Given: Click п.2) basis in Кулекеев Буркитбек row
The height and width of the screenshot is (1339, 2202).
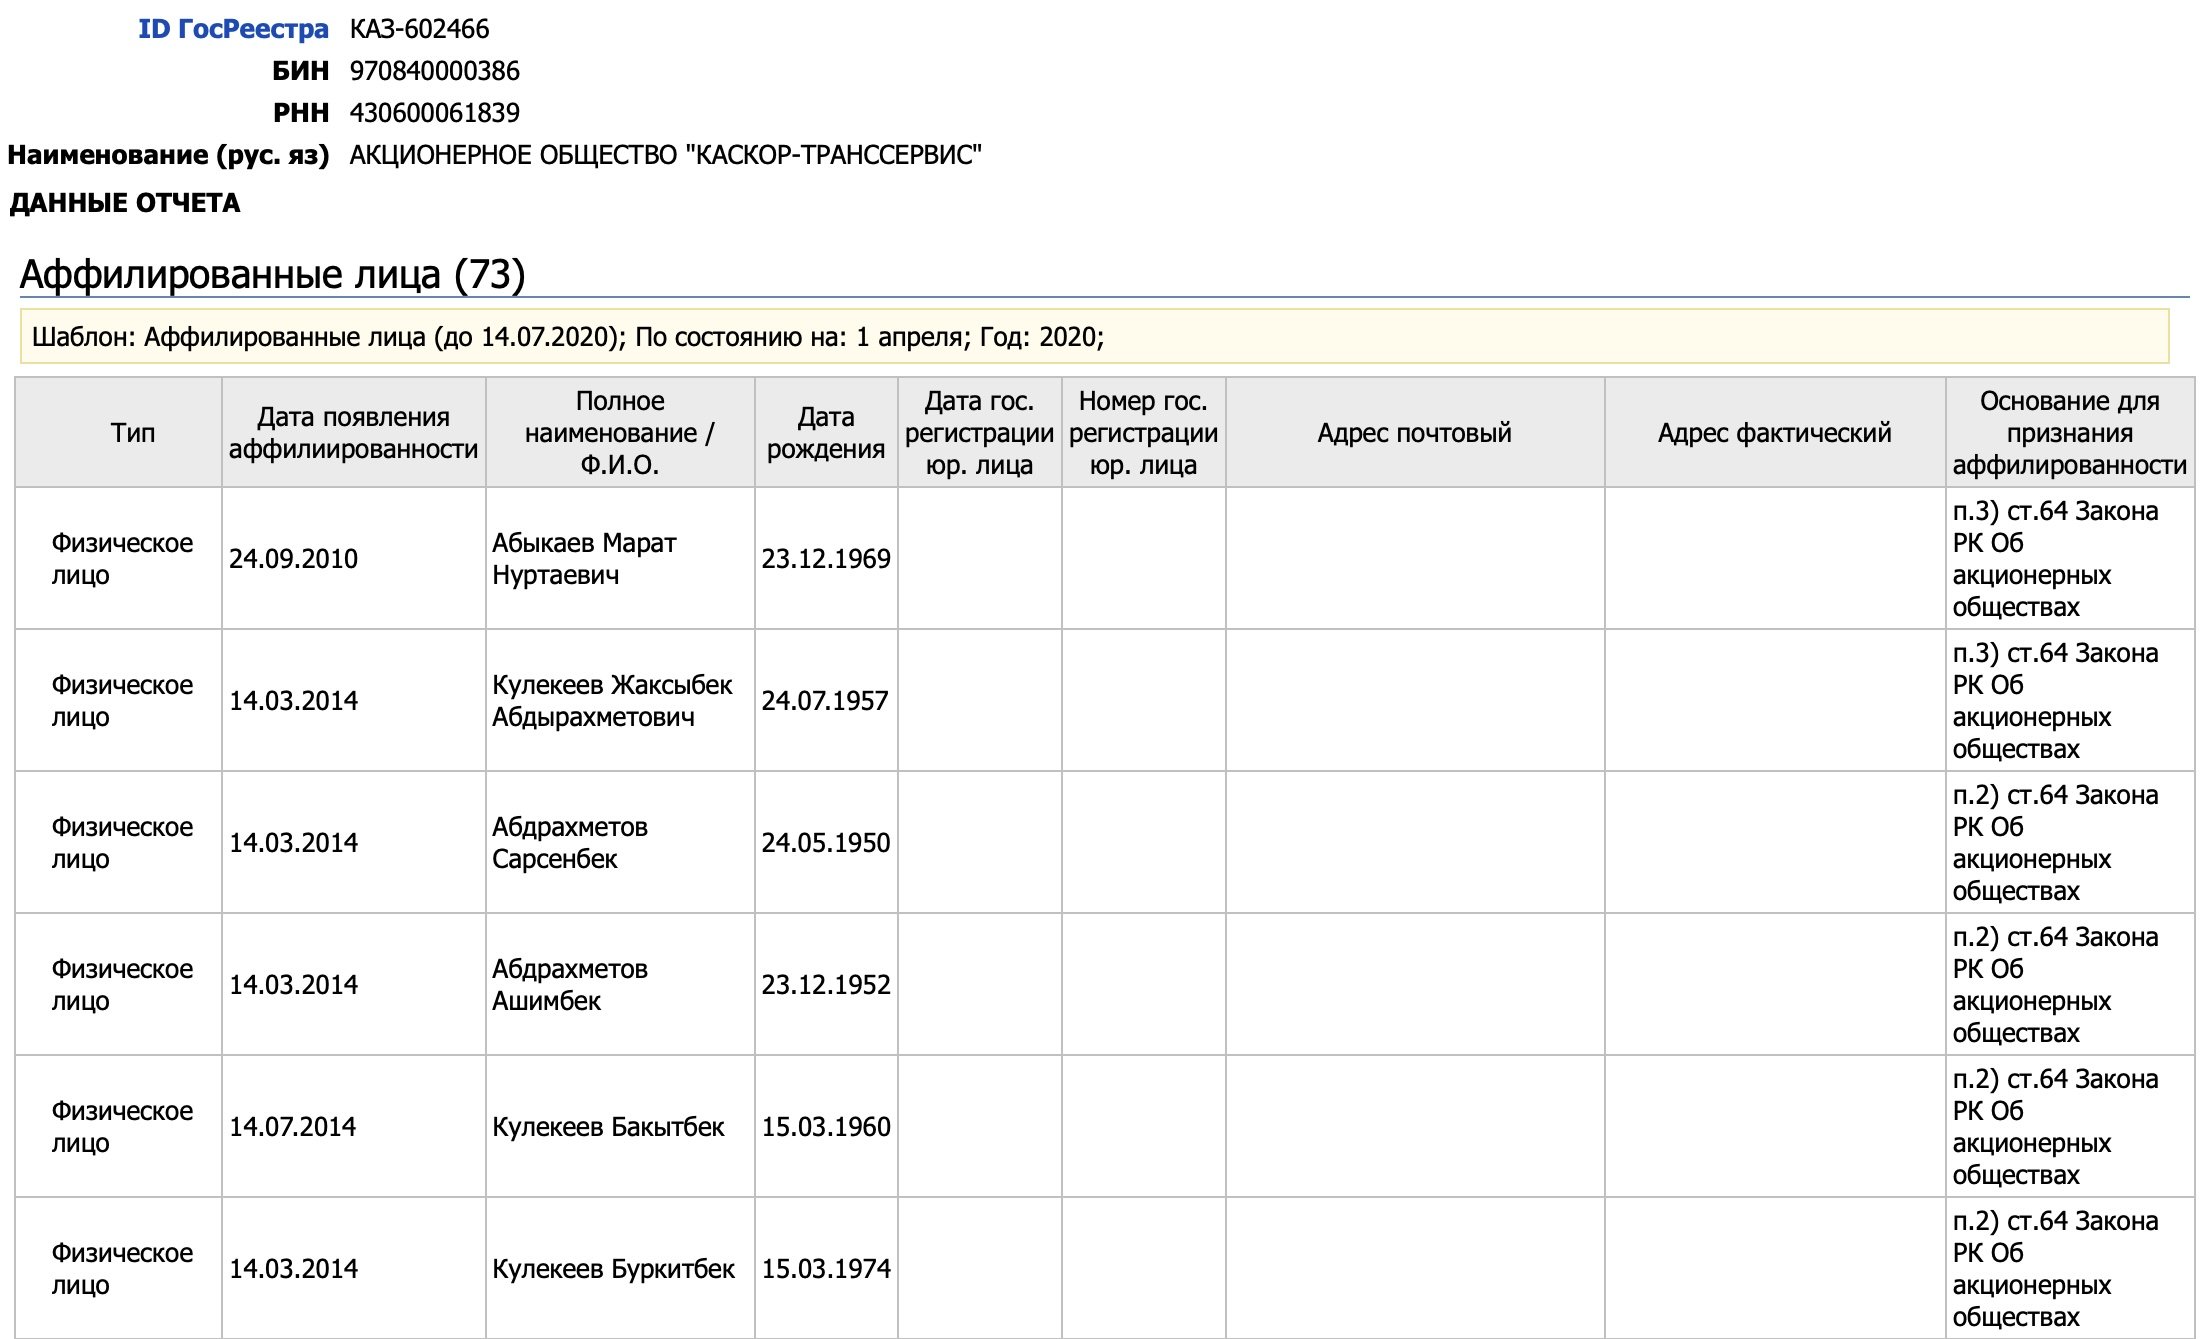Looking at the screenshot, I should [2055, 1269].
